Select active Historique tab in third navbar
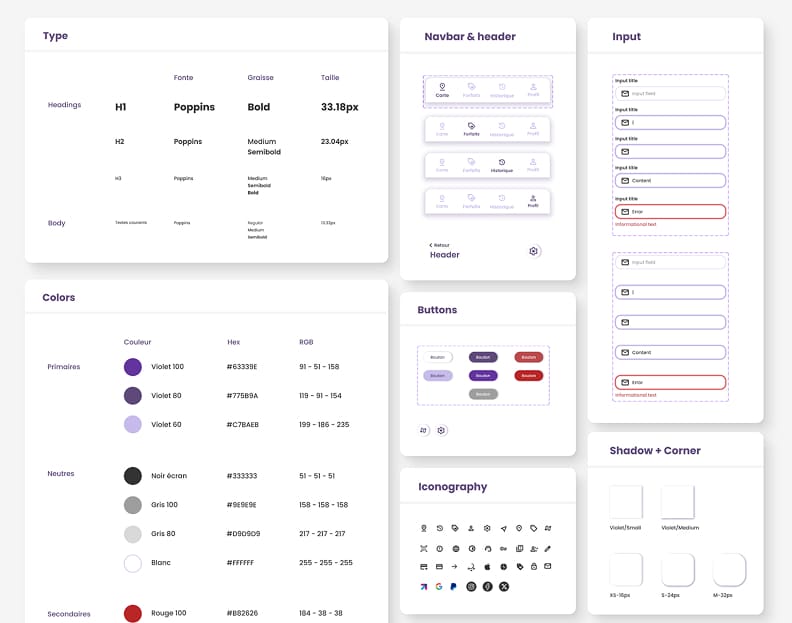The image size is (792, 623). pos(502,165)
